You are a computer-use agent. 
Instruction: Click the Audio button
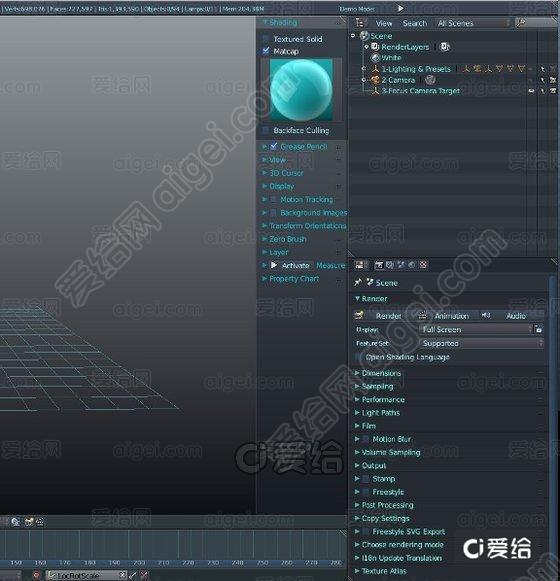(x=516, y=316)
